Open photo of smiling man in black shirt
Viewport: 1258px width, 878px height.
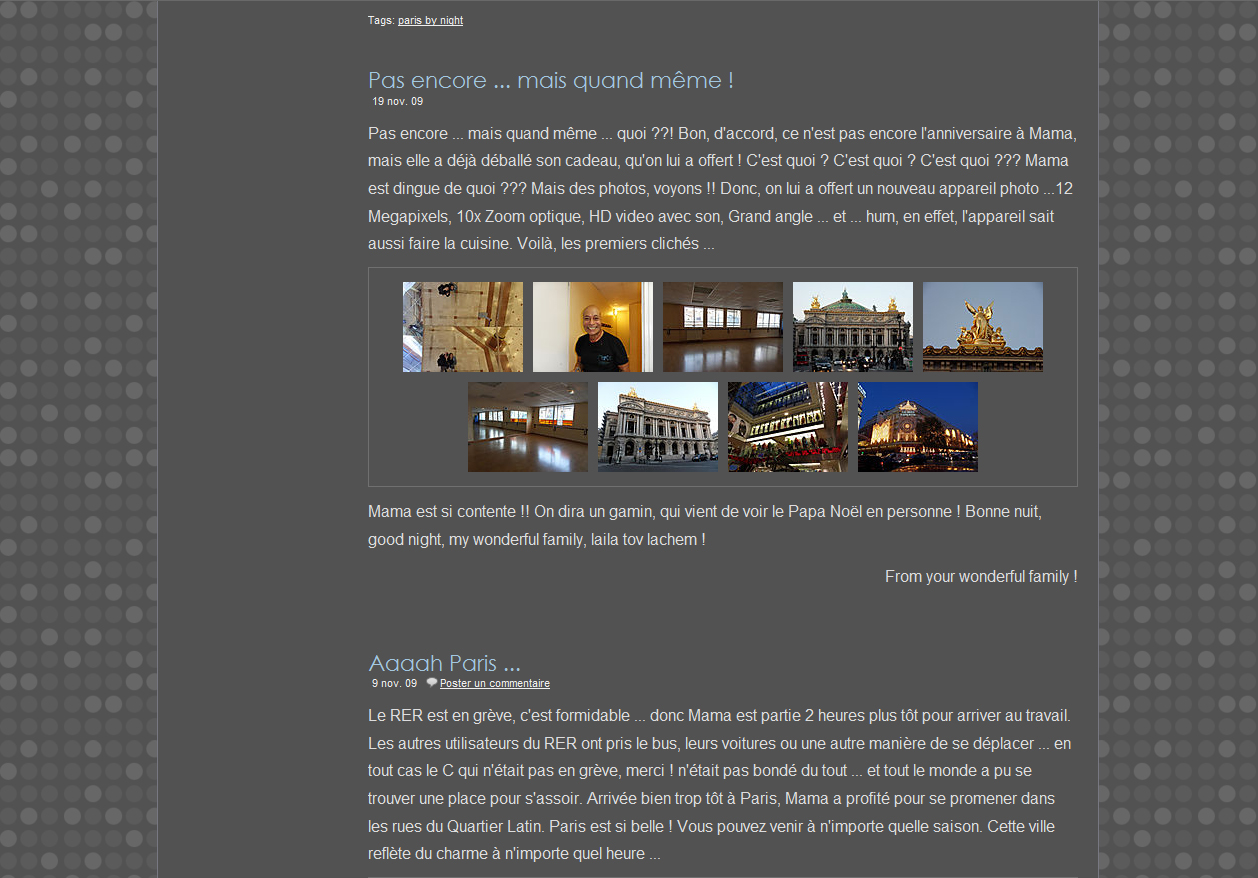coord(592,327)
